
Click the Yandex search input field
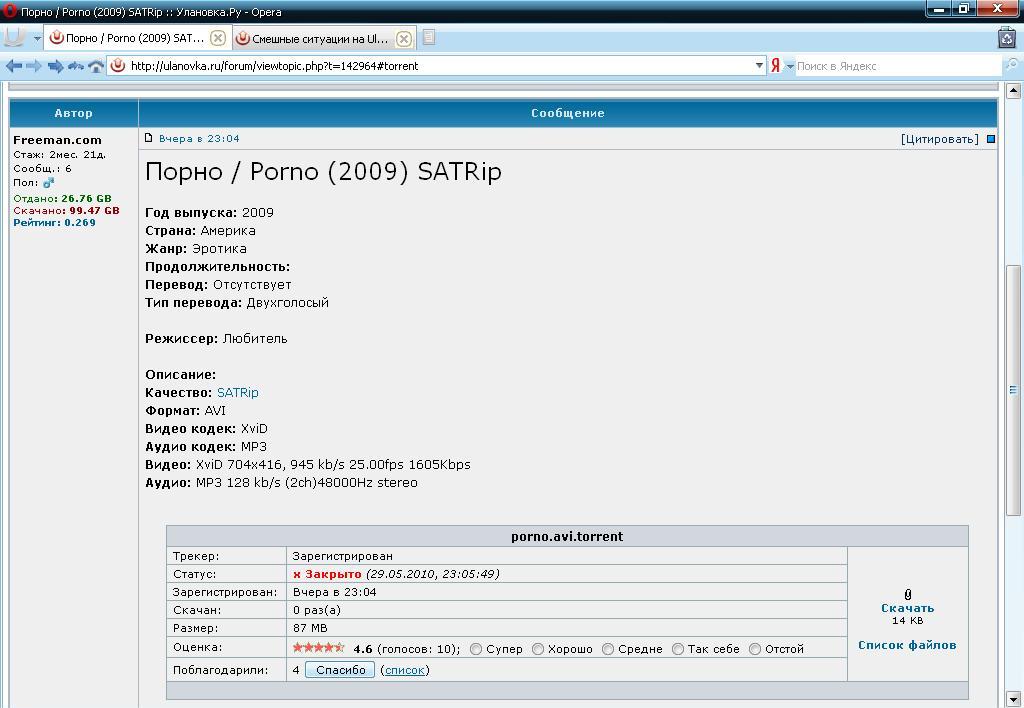tap(895, 66)
